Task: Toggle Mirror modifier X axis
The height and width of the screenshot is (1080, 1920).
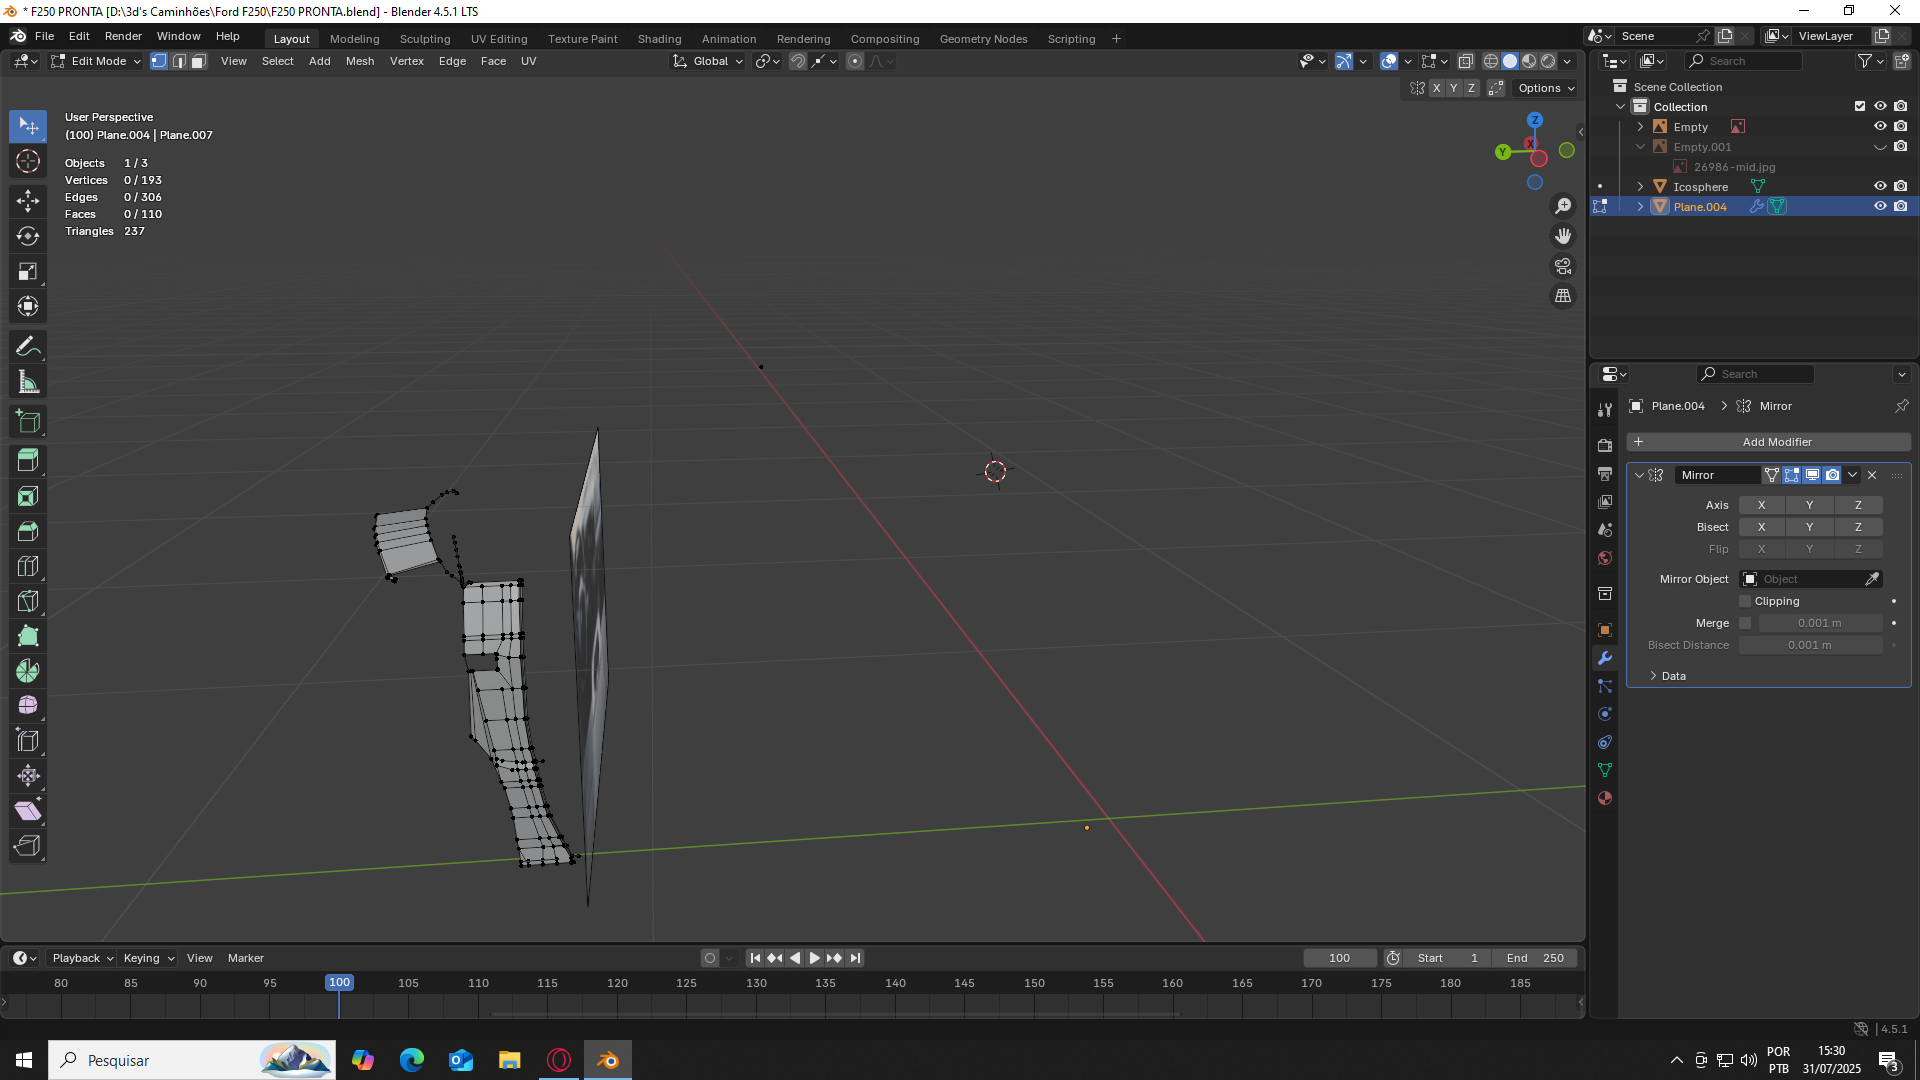Action: [1761, 505]
